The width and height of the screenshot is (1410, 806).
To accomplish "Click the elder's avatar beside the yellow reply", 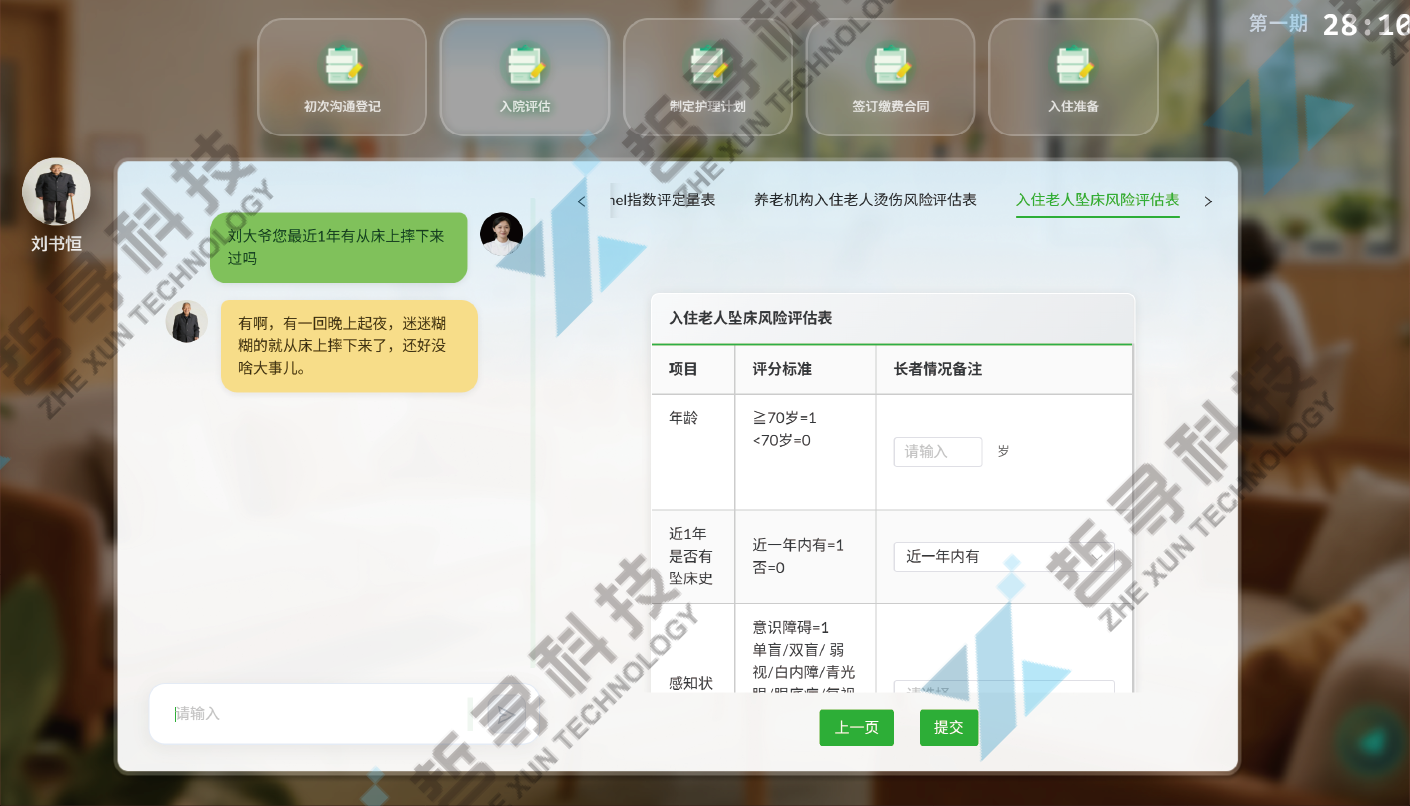I will point(186,322).
